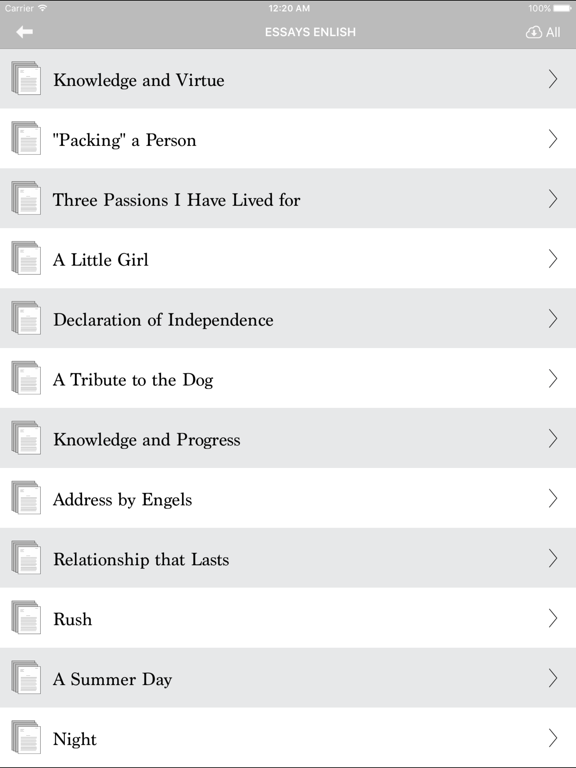Screen dimensions: 576x768
Task: Click document icon beside Rush
Action: point(26,618)
